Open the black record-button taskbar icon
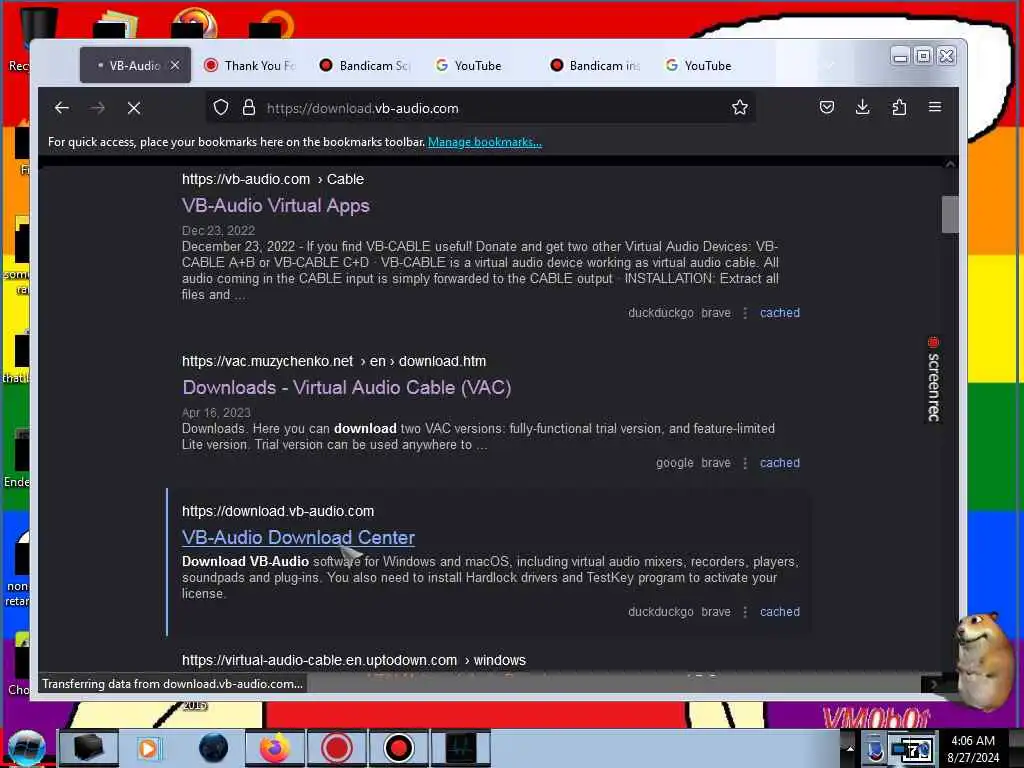The width and height of the screenshot is (1024, 768). click(x=398, y=748)
